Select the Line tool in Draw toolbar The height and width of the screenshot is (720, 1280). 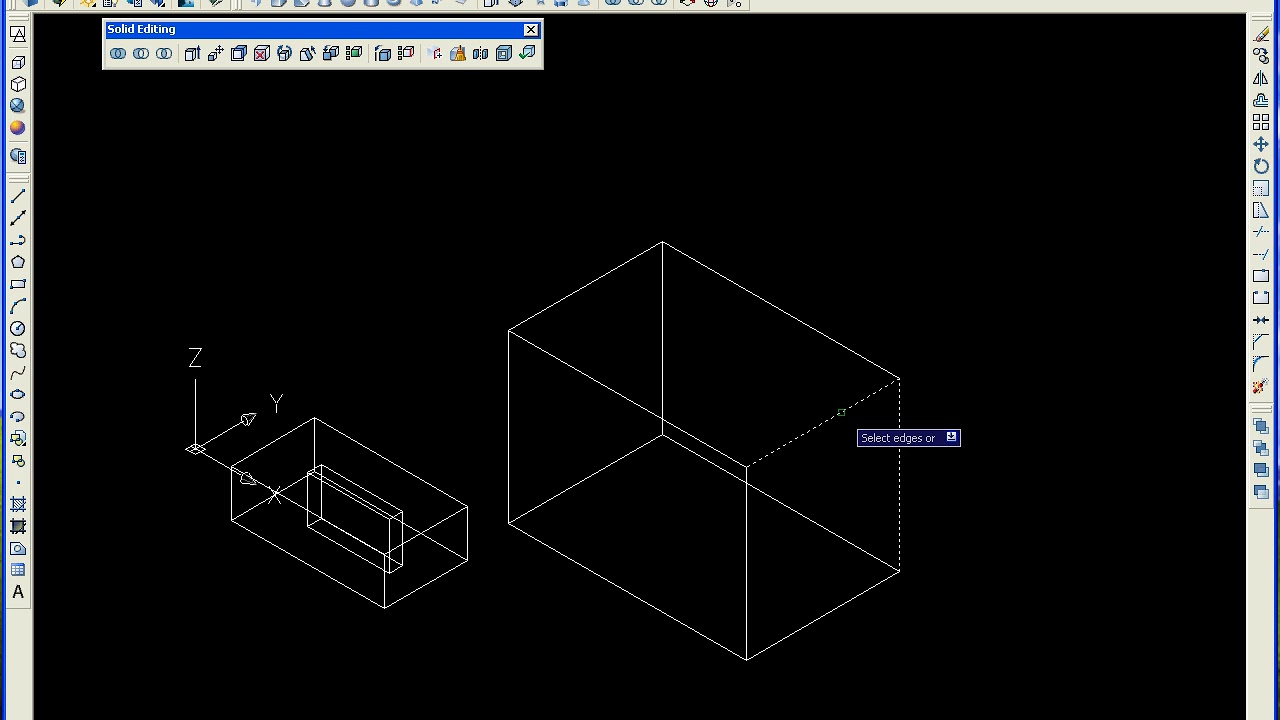[18, 196]
